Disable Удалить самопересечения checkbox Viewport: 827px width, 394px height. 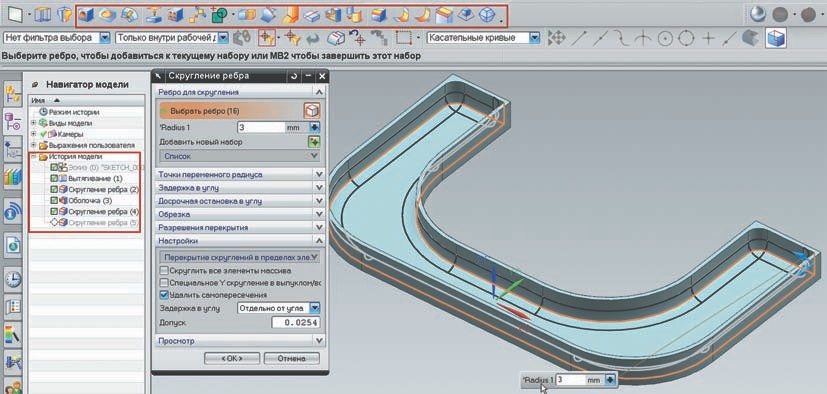[164, 295]
